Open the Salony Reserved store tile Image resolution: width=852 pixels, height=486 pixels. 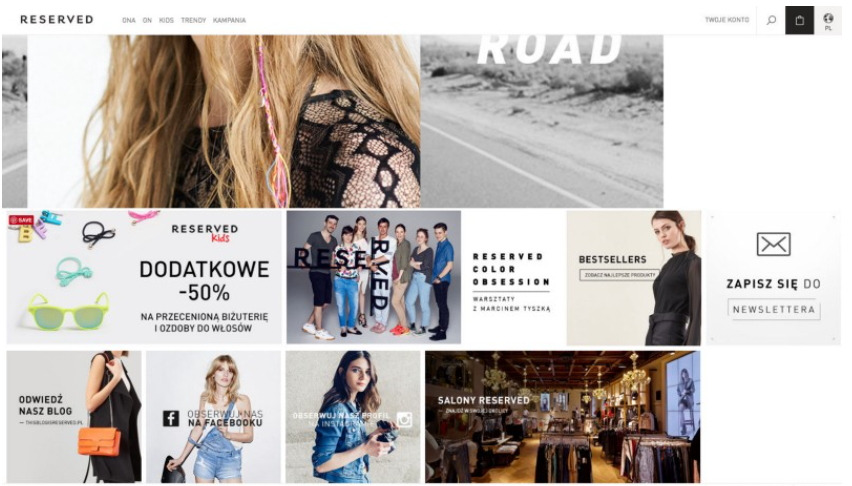click(x=562, y=416)
